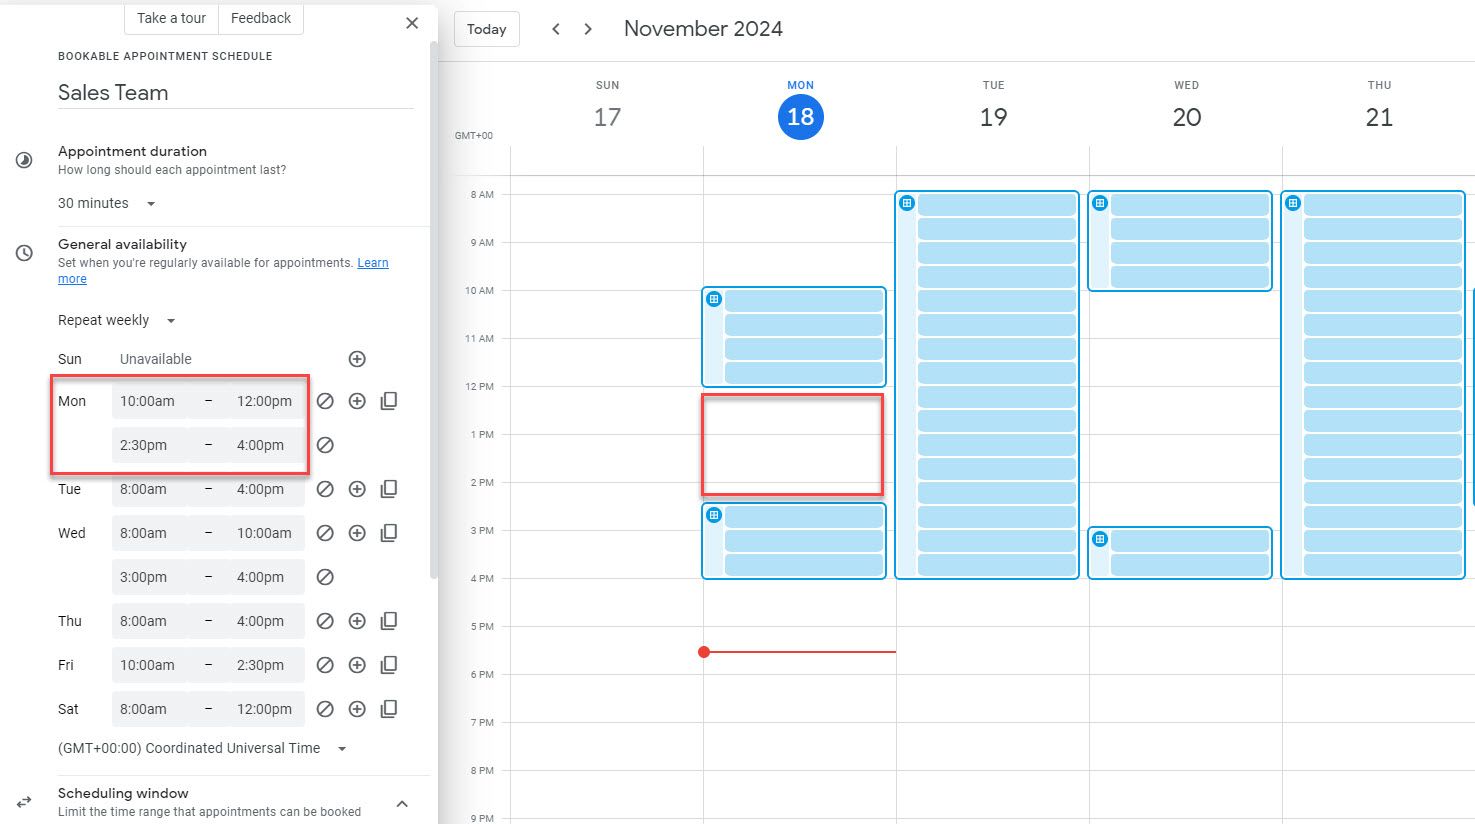
Task: Edit Monday's 2:30pm start time field
Action: [x=143, y=445]
